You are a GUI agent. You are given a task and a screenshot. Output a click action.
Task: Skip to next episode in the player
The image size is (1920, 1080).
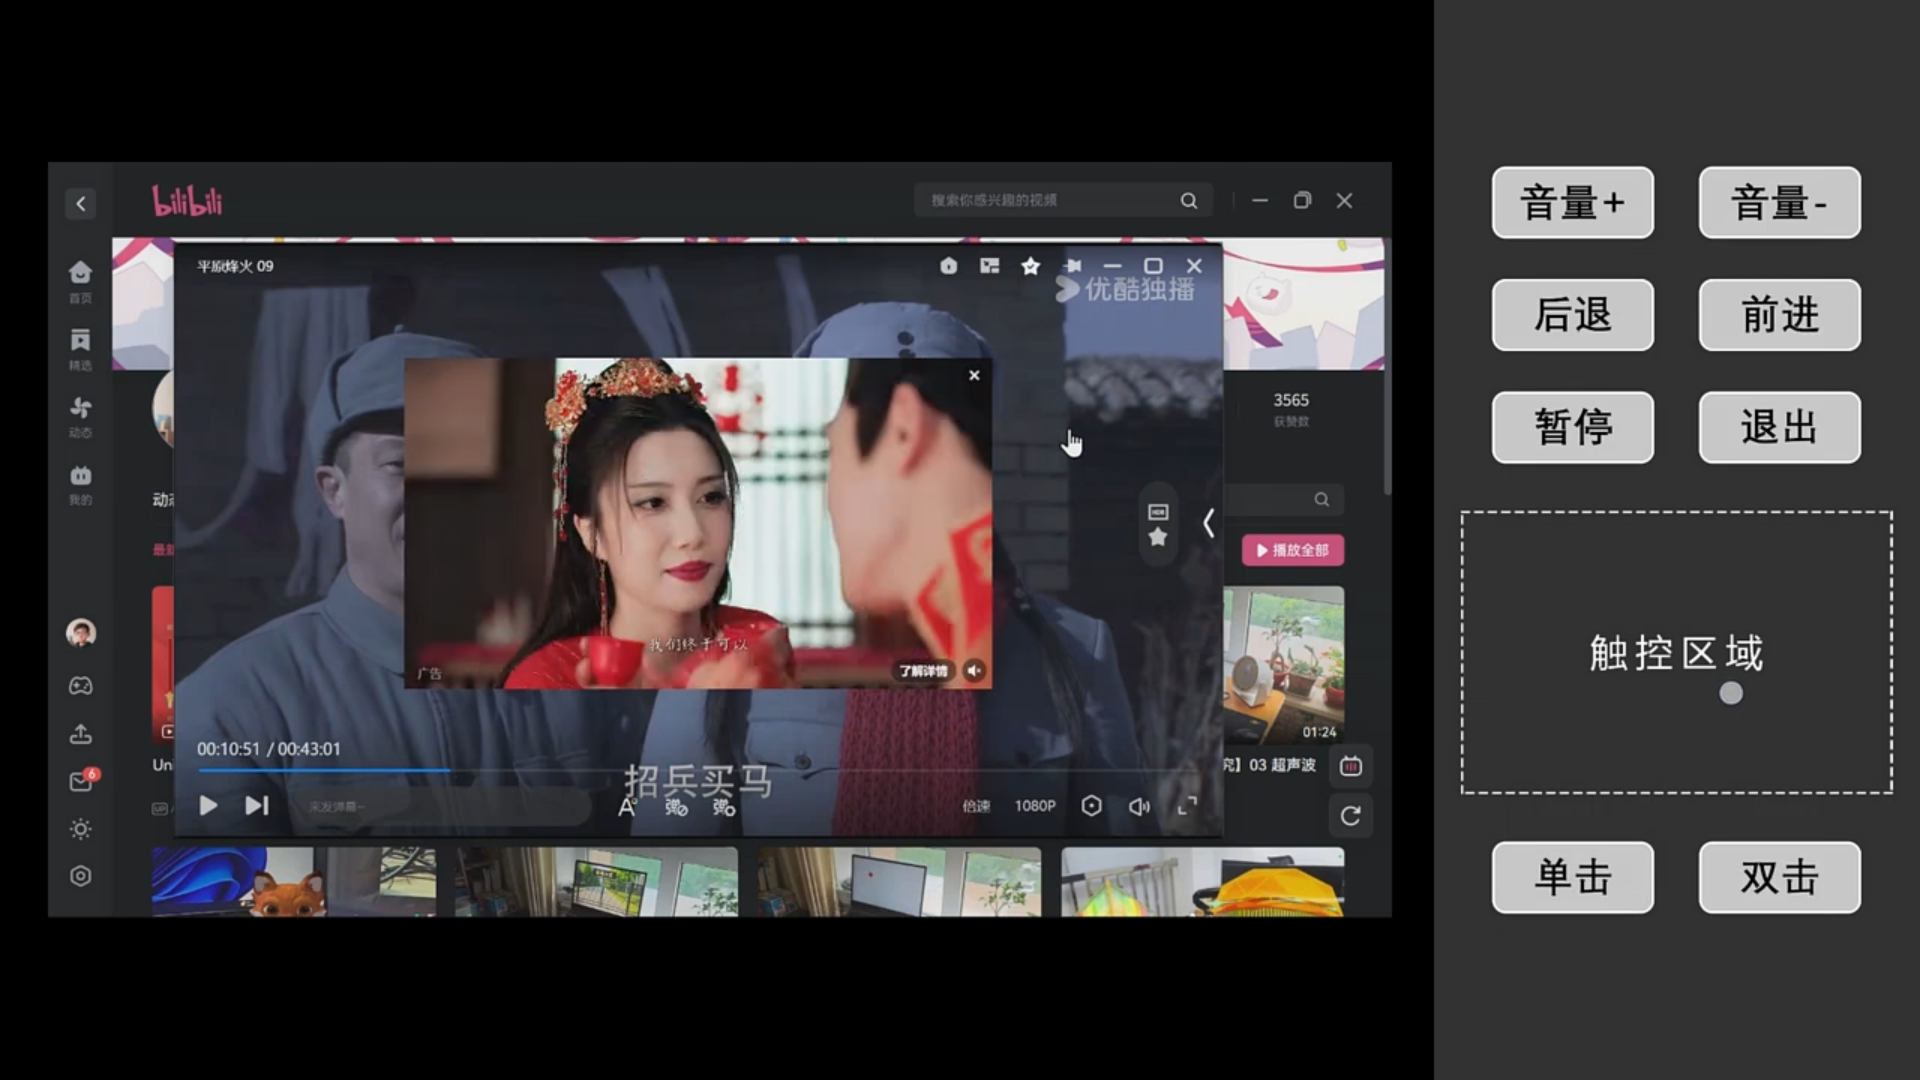[257, 806]
